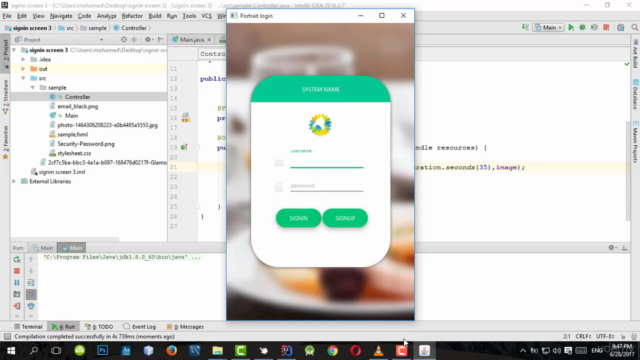Screen dimensions: 640x360
Task: Select signin screen 3.iml file
Action: tap(62, 172)
